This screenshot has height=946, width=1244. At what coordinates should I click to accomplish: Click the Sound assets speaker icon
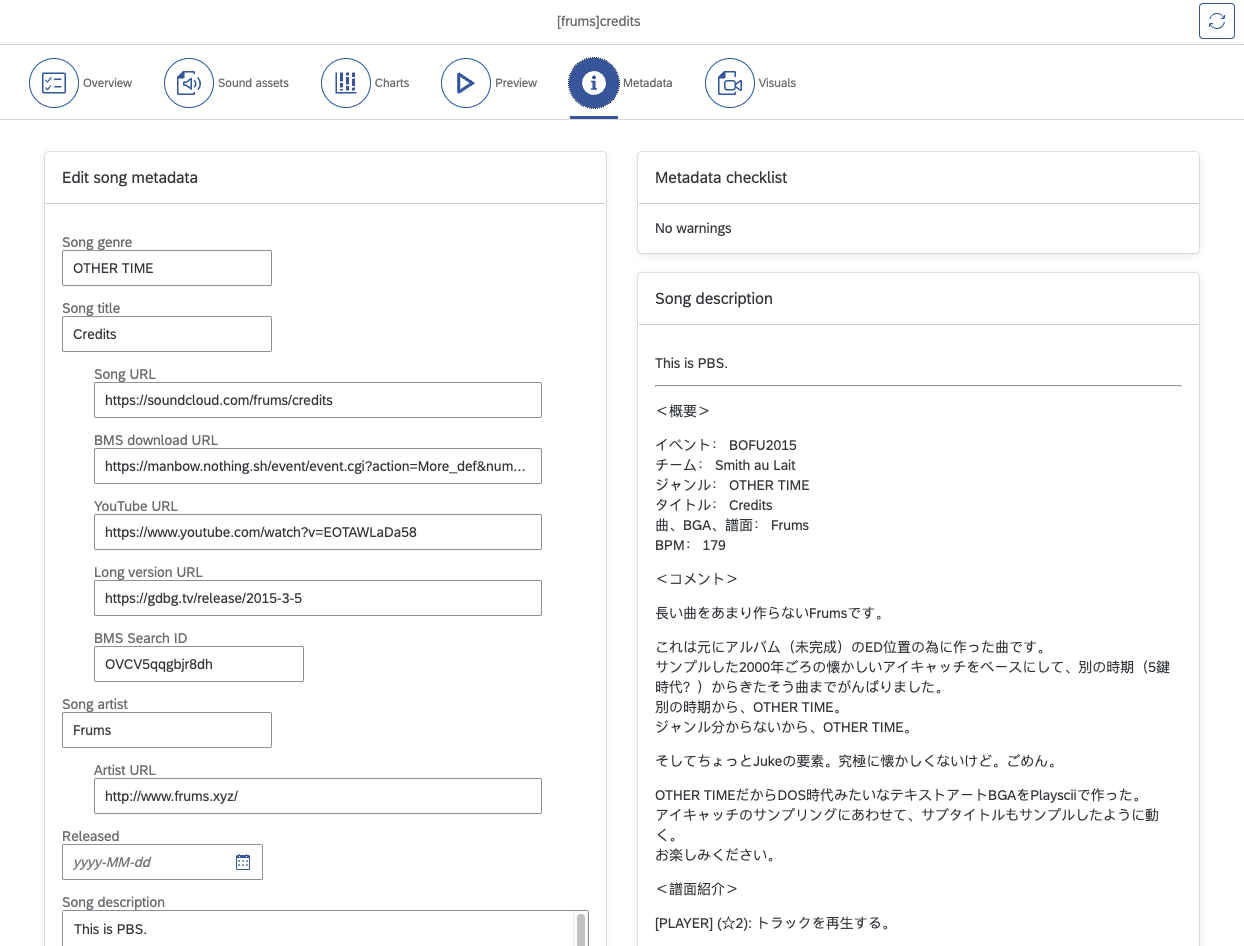[x=189, y=82]
